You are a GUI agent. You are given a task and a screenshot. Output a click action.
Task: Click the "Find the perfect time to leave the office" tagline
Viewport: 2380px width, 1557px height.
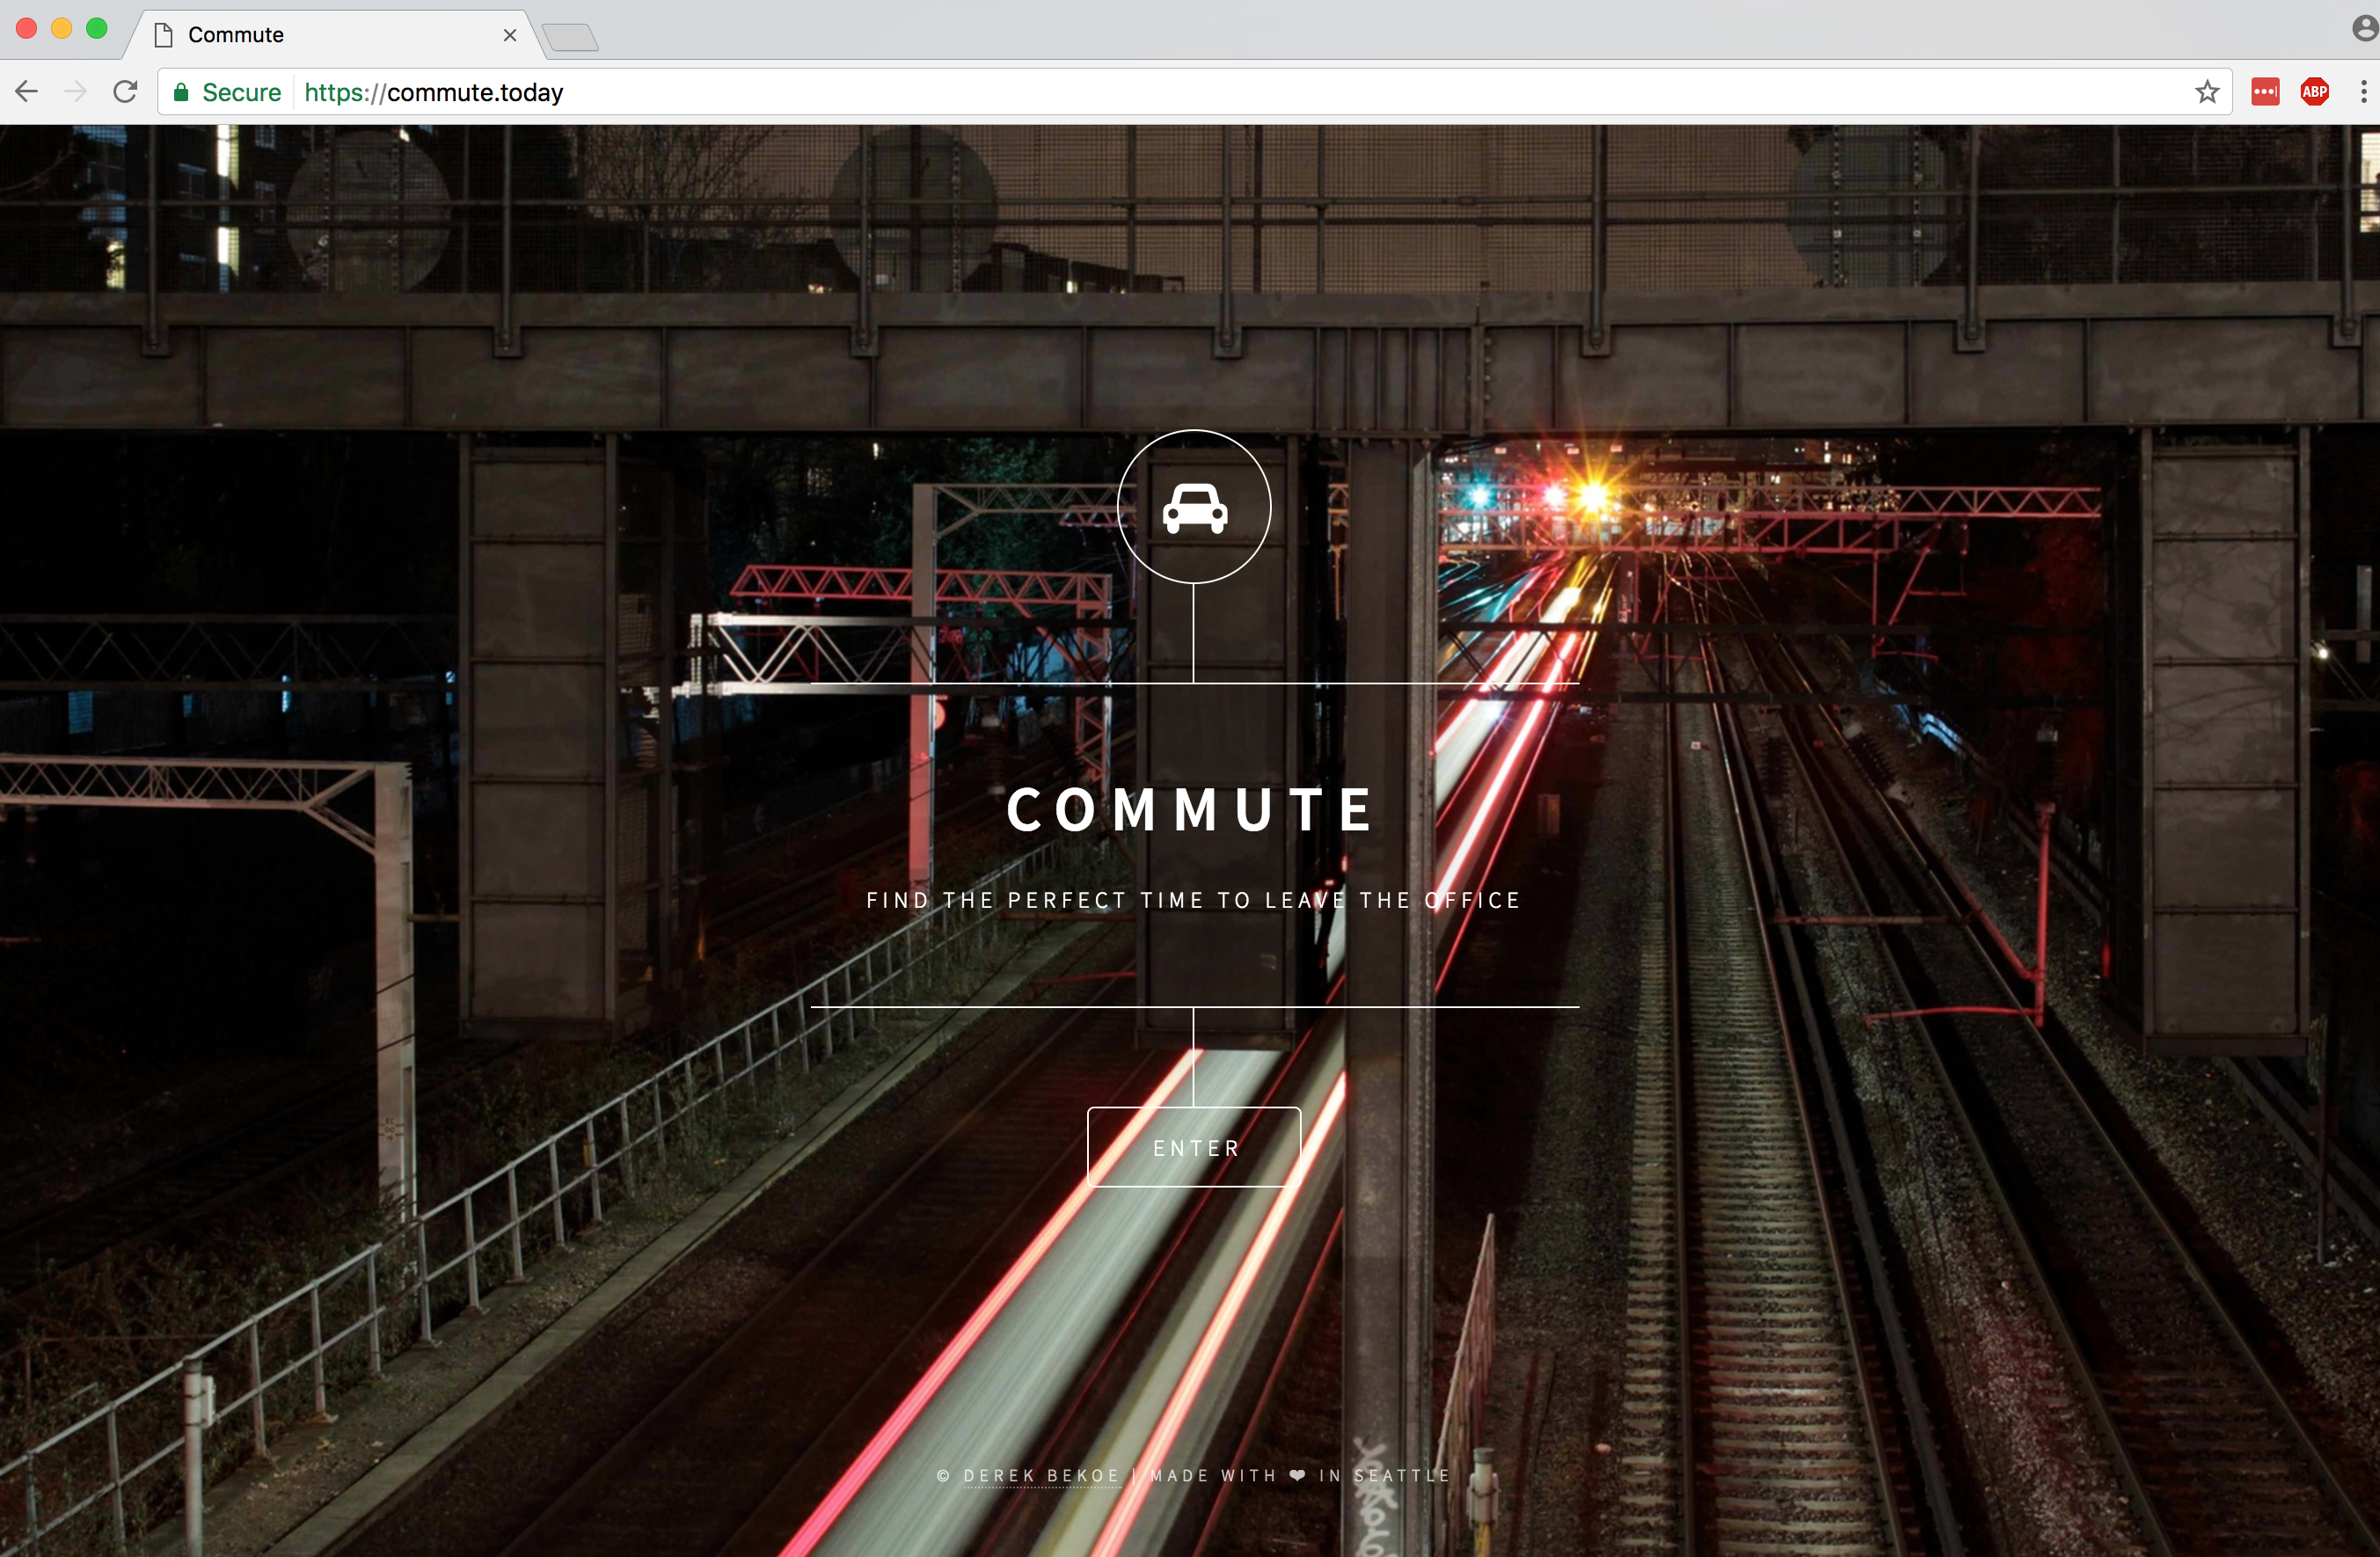point(1193,900)
